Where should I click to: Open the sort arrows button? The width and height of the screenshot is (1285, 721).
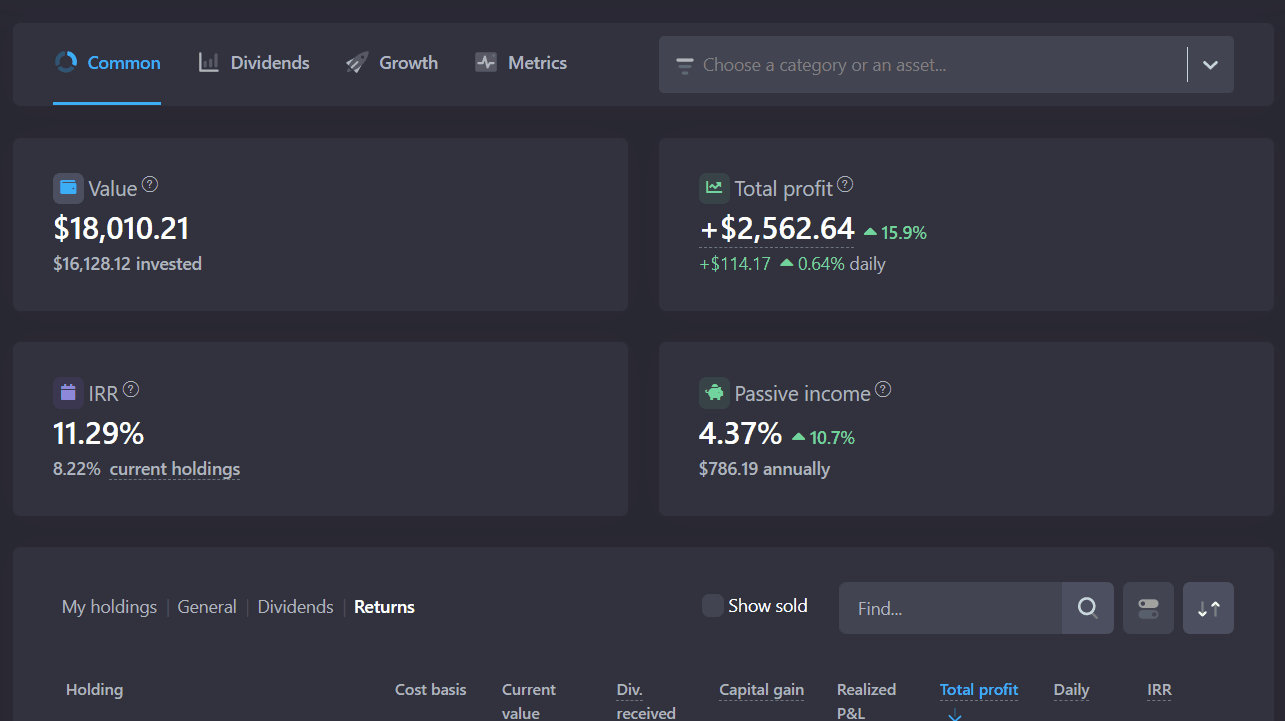tap(1208, 608)
